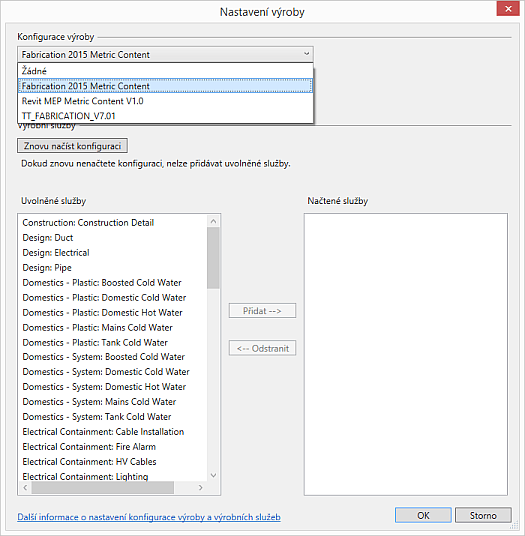Confirm the dialog with OK

point(423,515)
